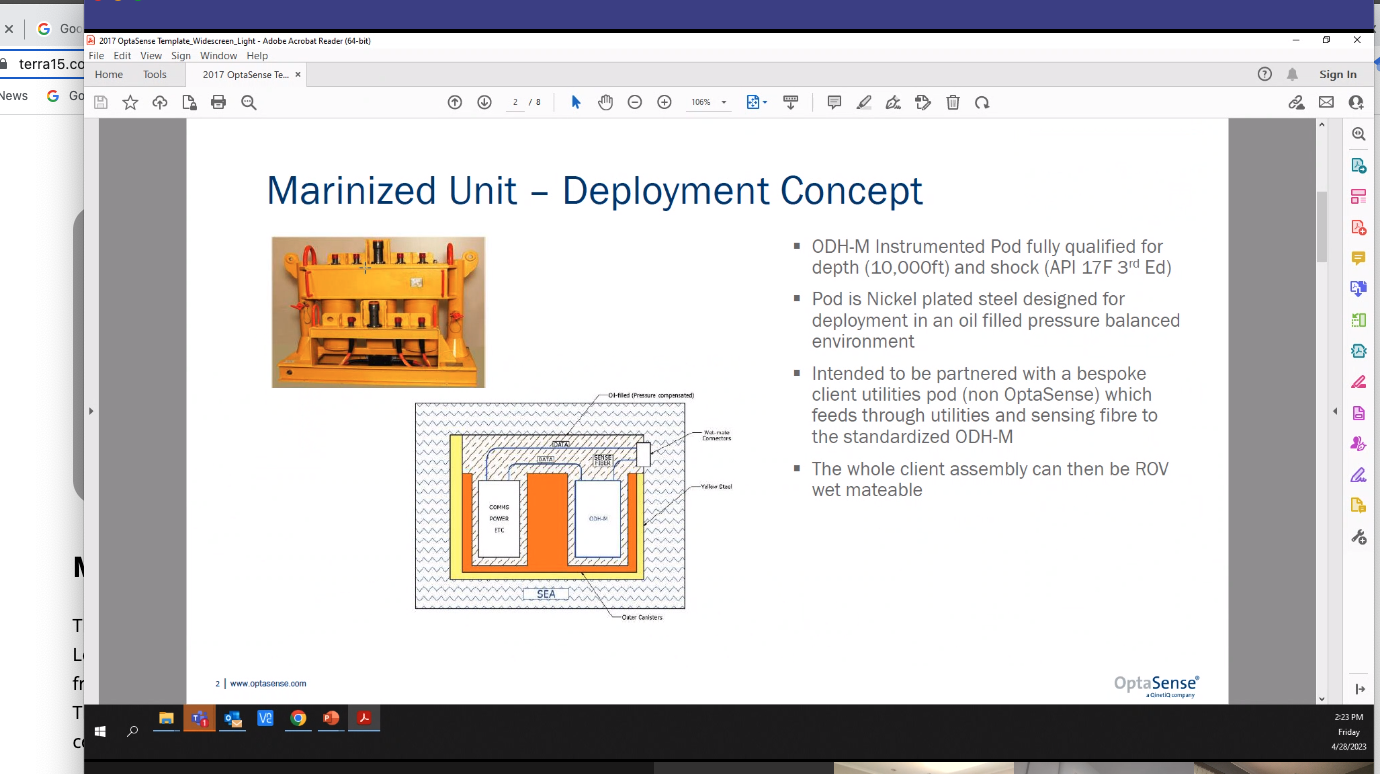The width and height of the screenshot is (1380, 774).
Task: Open the Export PDF tool in right pane
Action: [x=1358, y=165]
